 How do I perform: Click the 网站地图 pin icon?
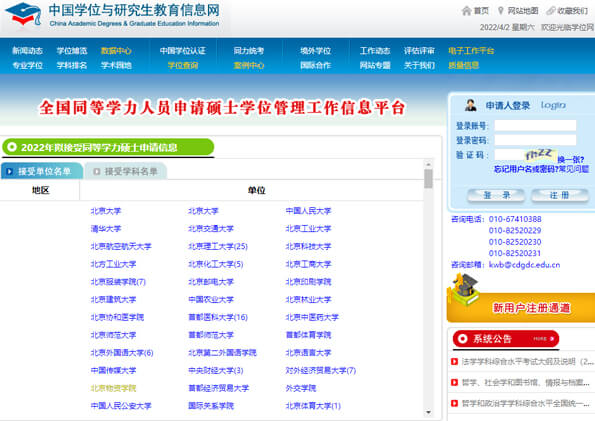(x=501, y=11)
